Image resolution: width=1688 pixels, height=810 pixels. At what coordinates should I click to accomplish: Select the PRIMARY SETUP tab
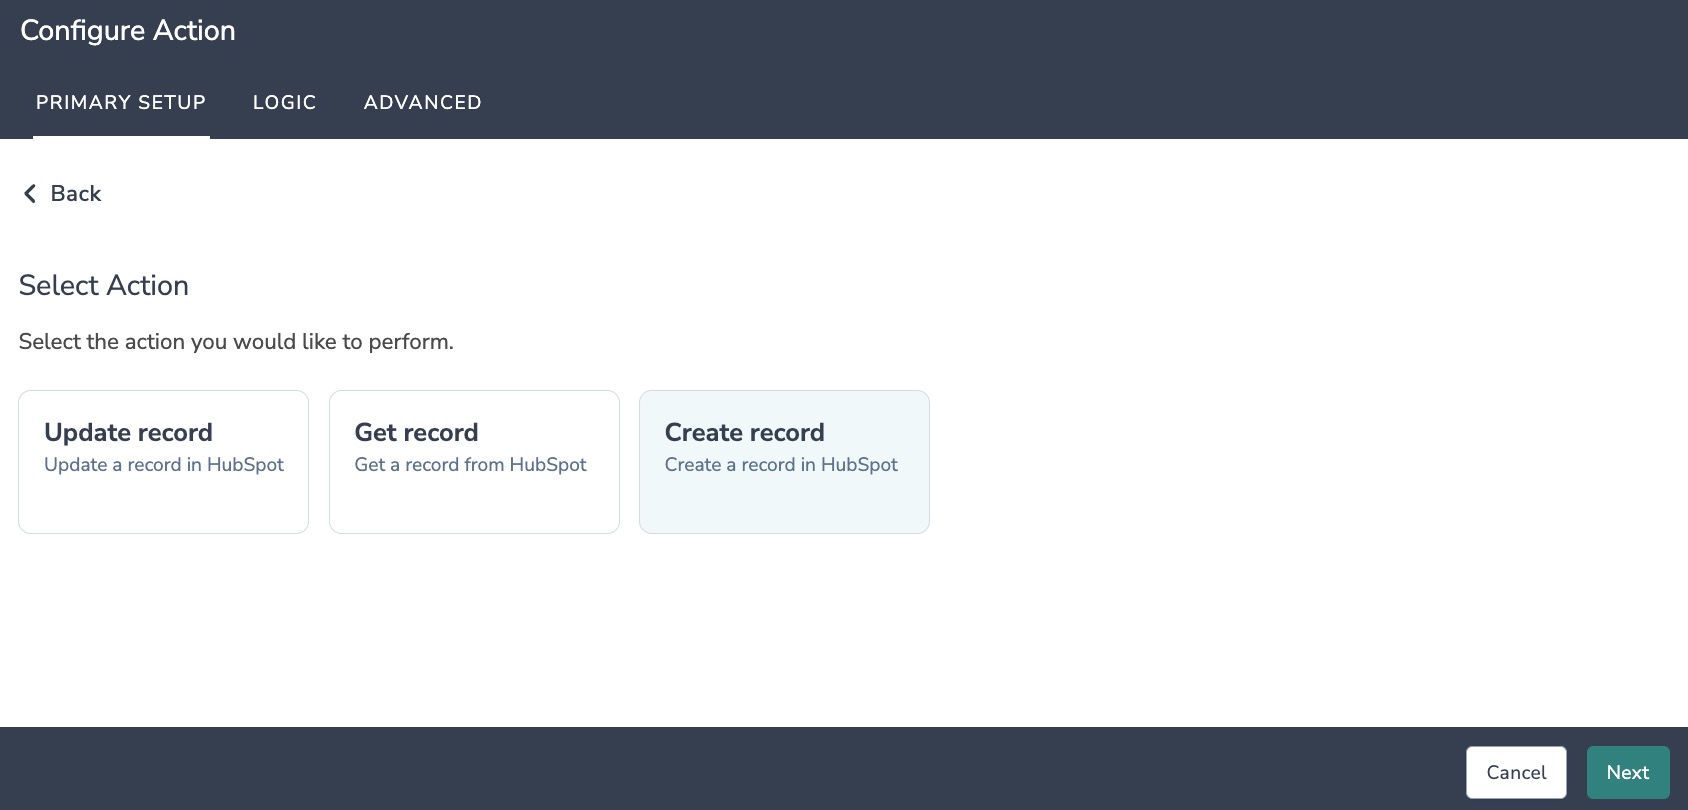(x=121, y=102)
